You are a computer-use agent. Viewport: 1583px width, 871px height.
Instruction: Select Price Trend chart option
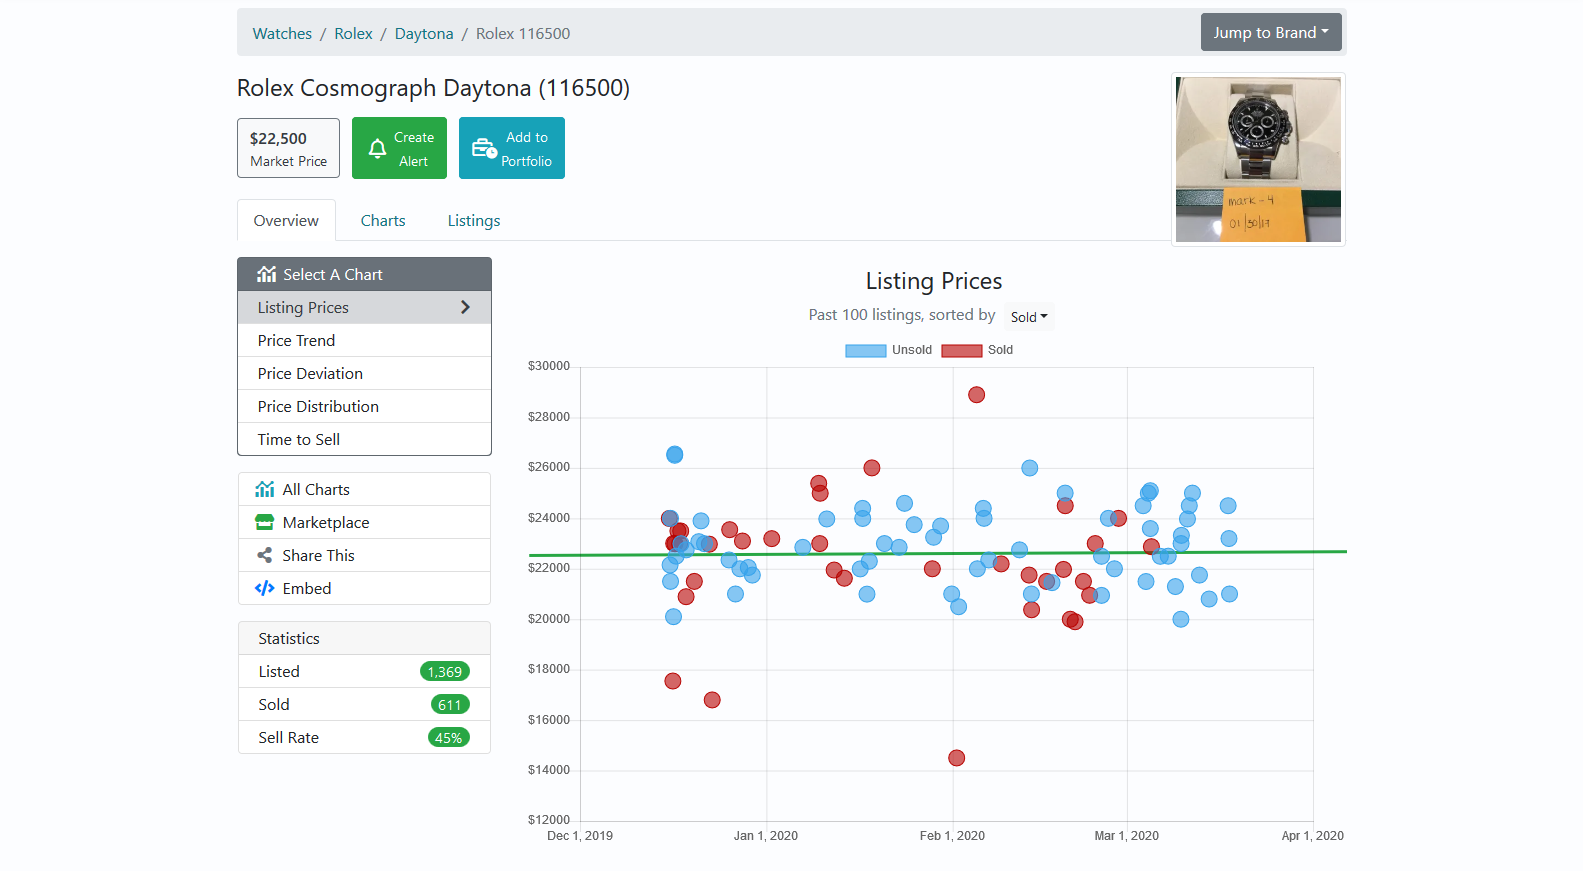pyautogui.click(x=364, y=340)
